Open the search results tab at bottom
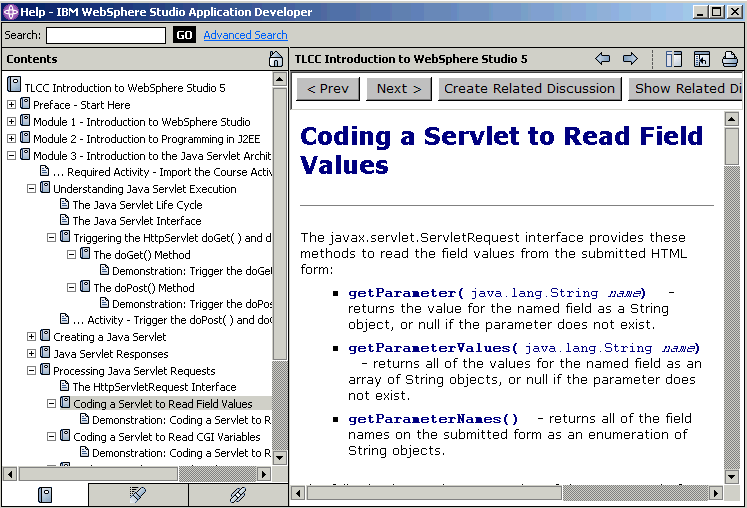The image size is (747, 508). tap(138, 495)
